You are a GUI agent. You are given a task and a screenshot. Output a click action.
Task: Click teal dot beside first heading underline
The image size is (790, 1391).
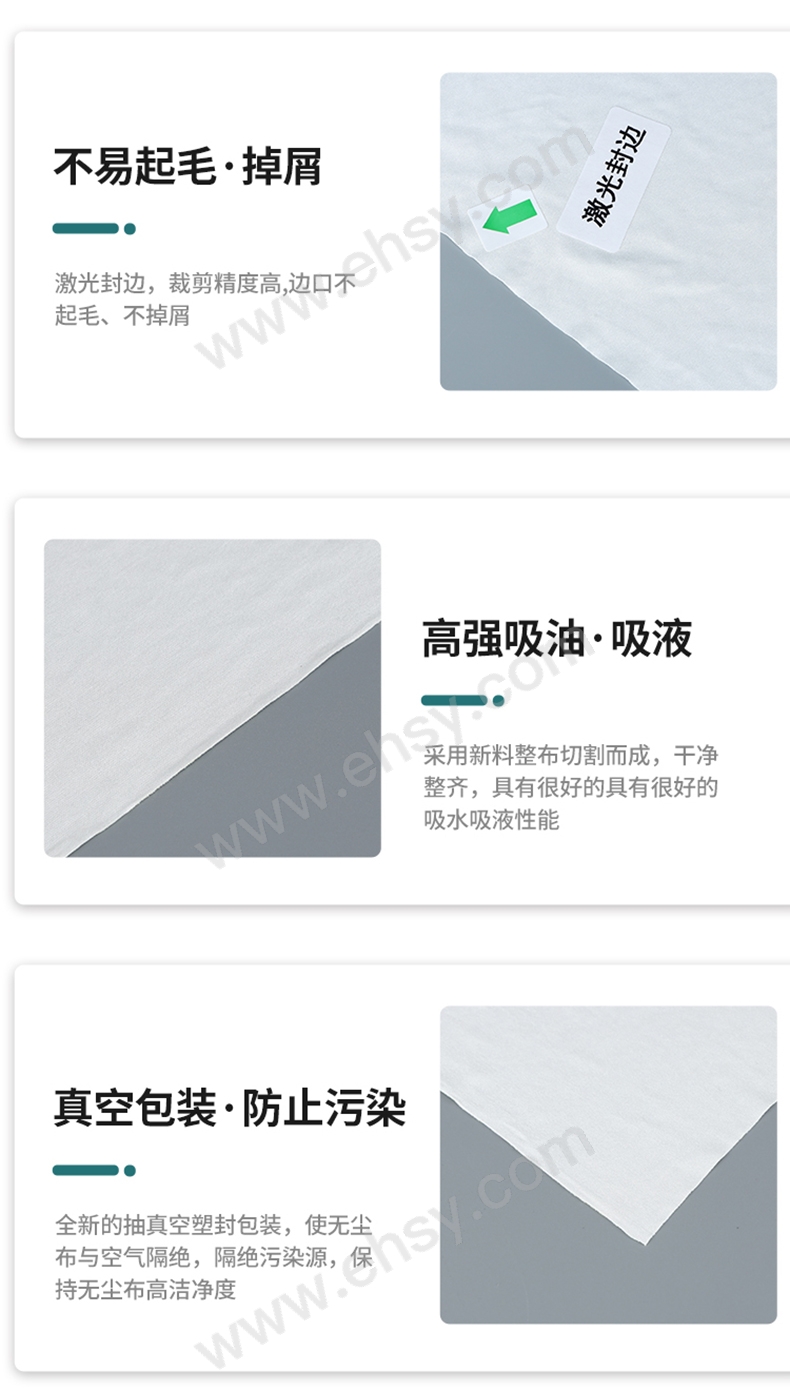pyautogui.click(x=130, y=228)
